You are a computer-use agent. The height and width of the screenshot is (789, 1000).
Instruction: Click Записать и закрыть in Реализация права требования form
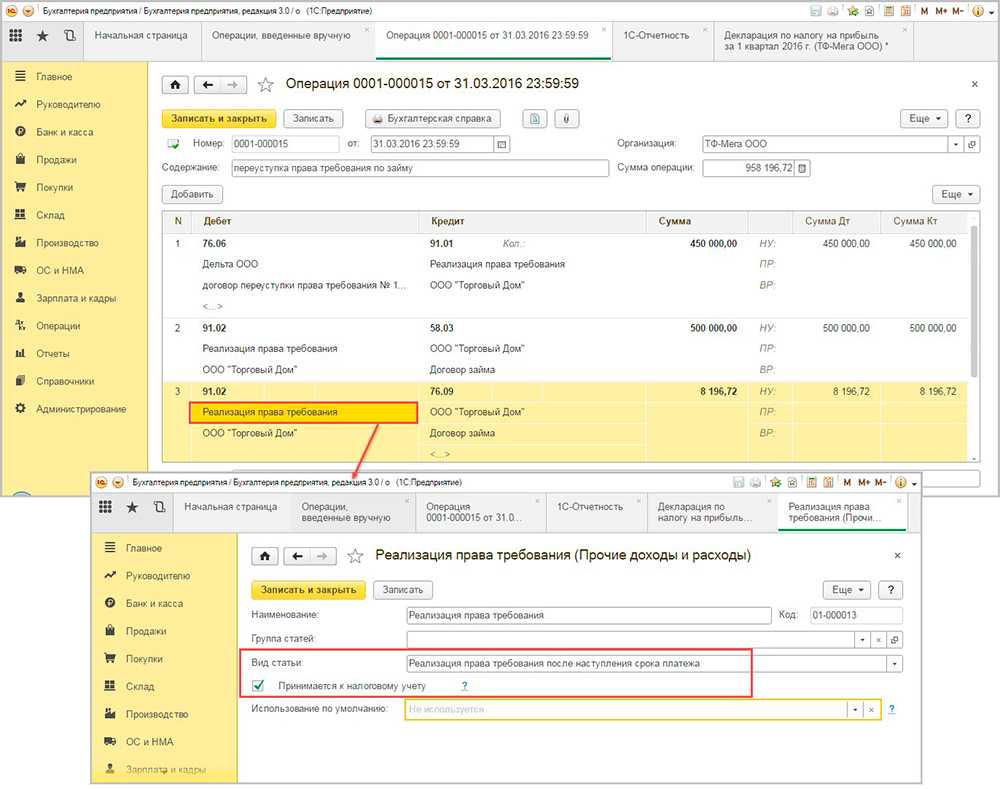click(x=309, y=590)
